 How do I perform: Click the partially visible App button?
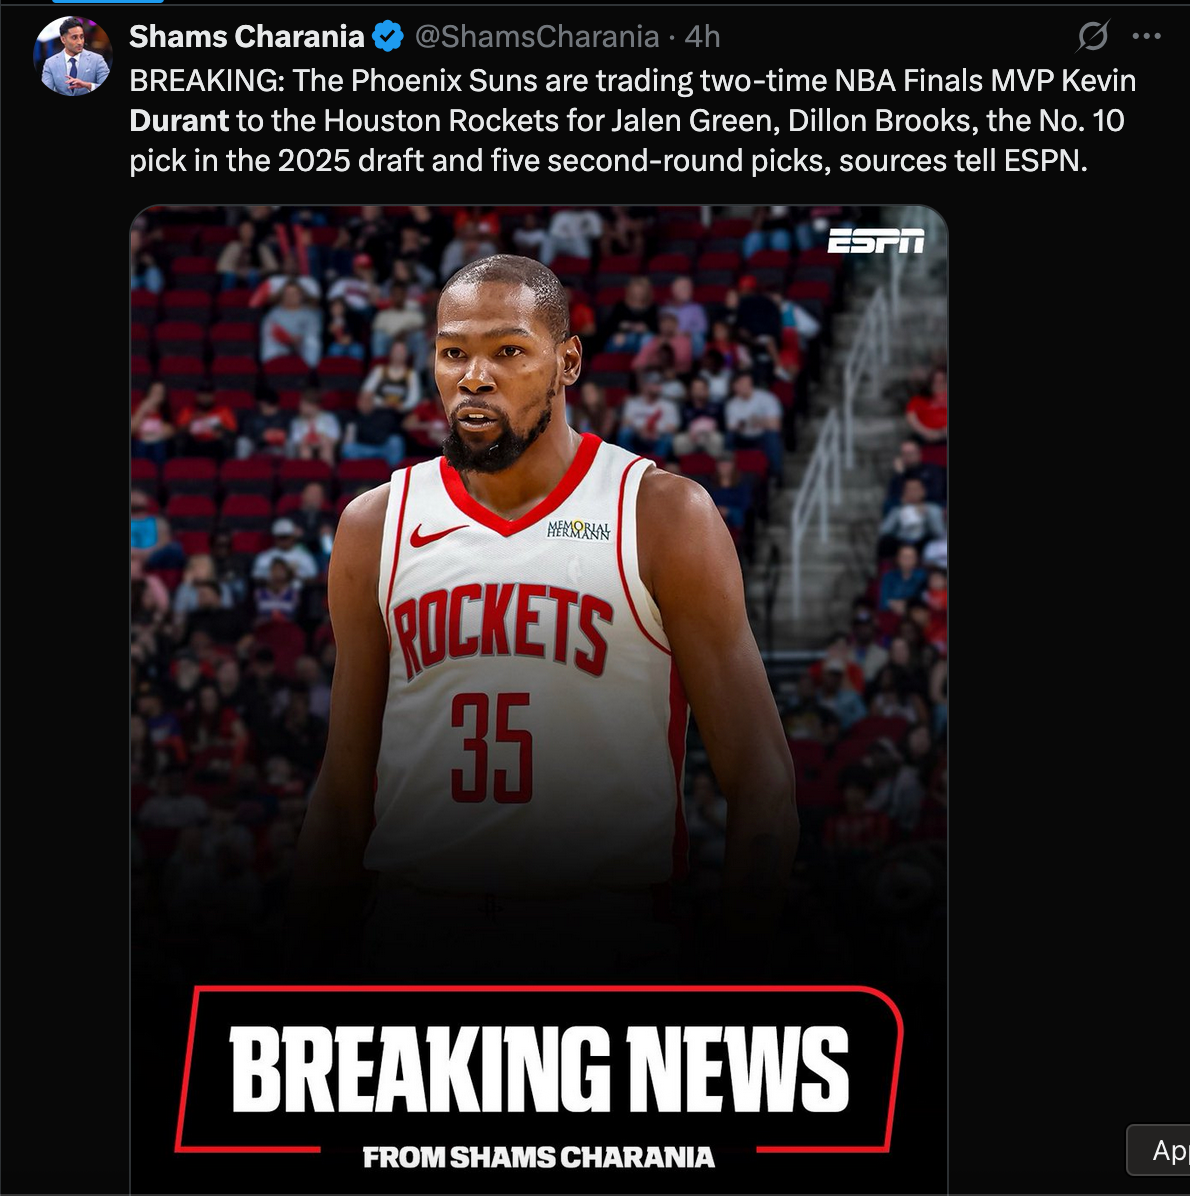point(1158,1149)
